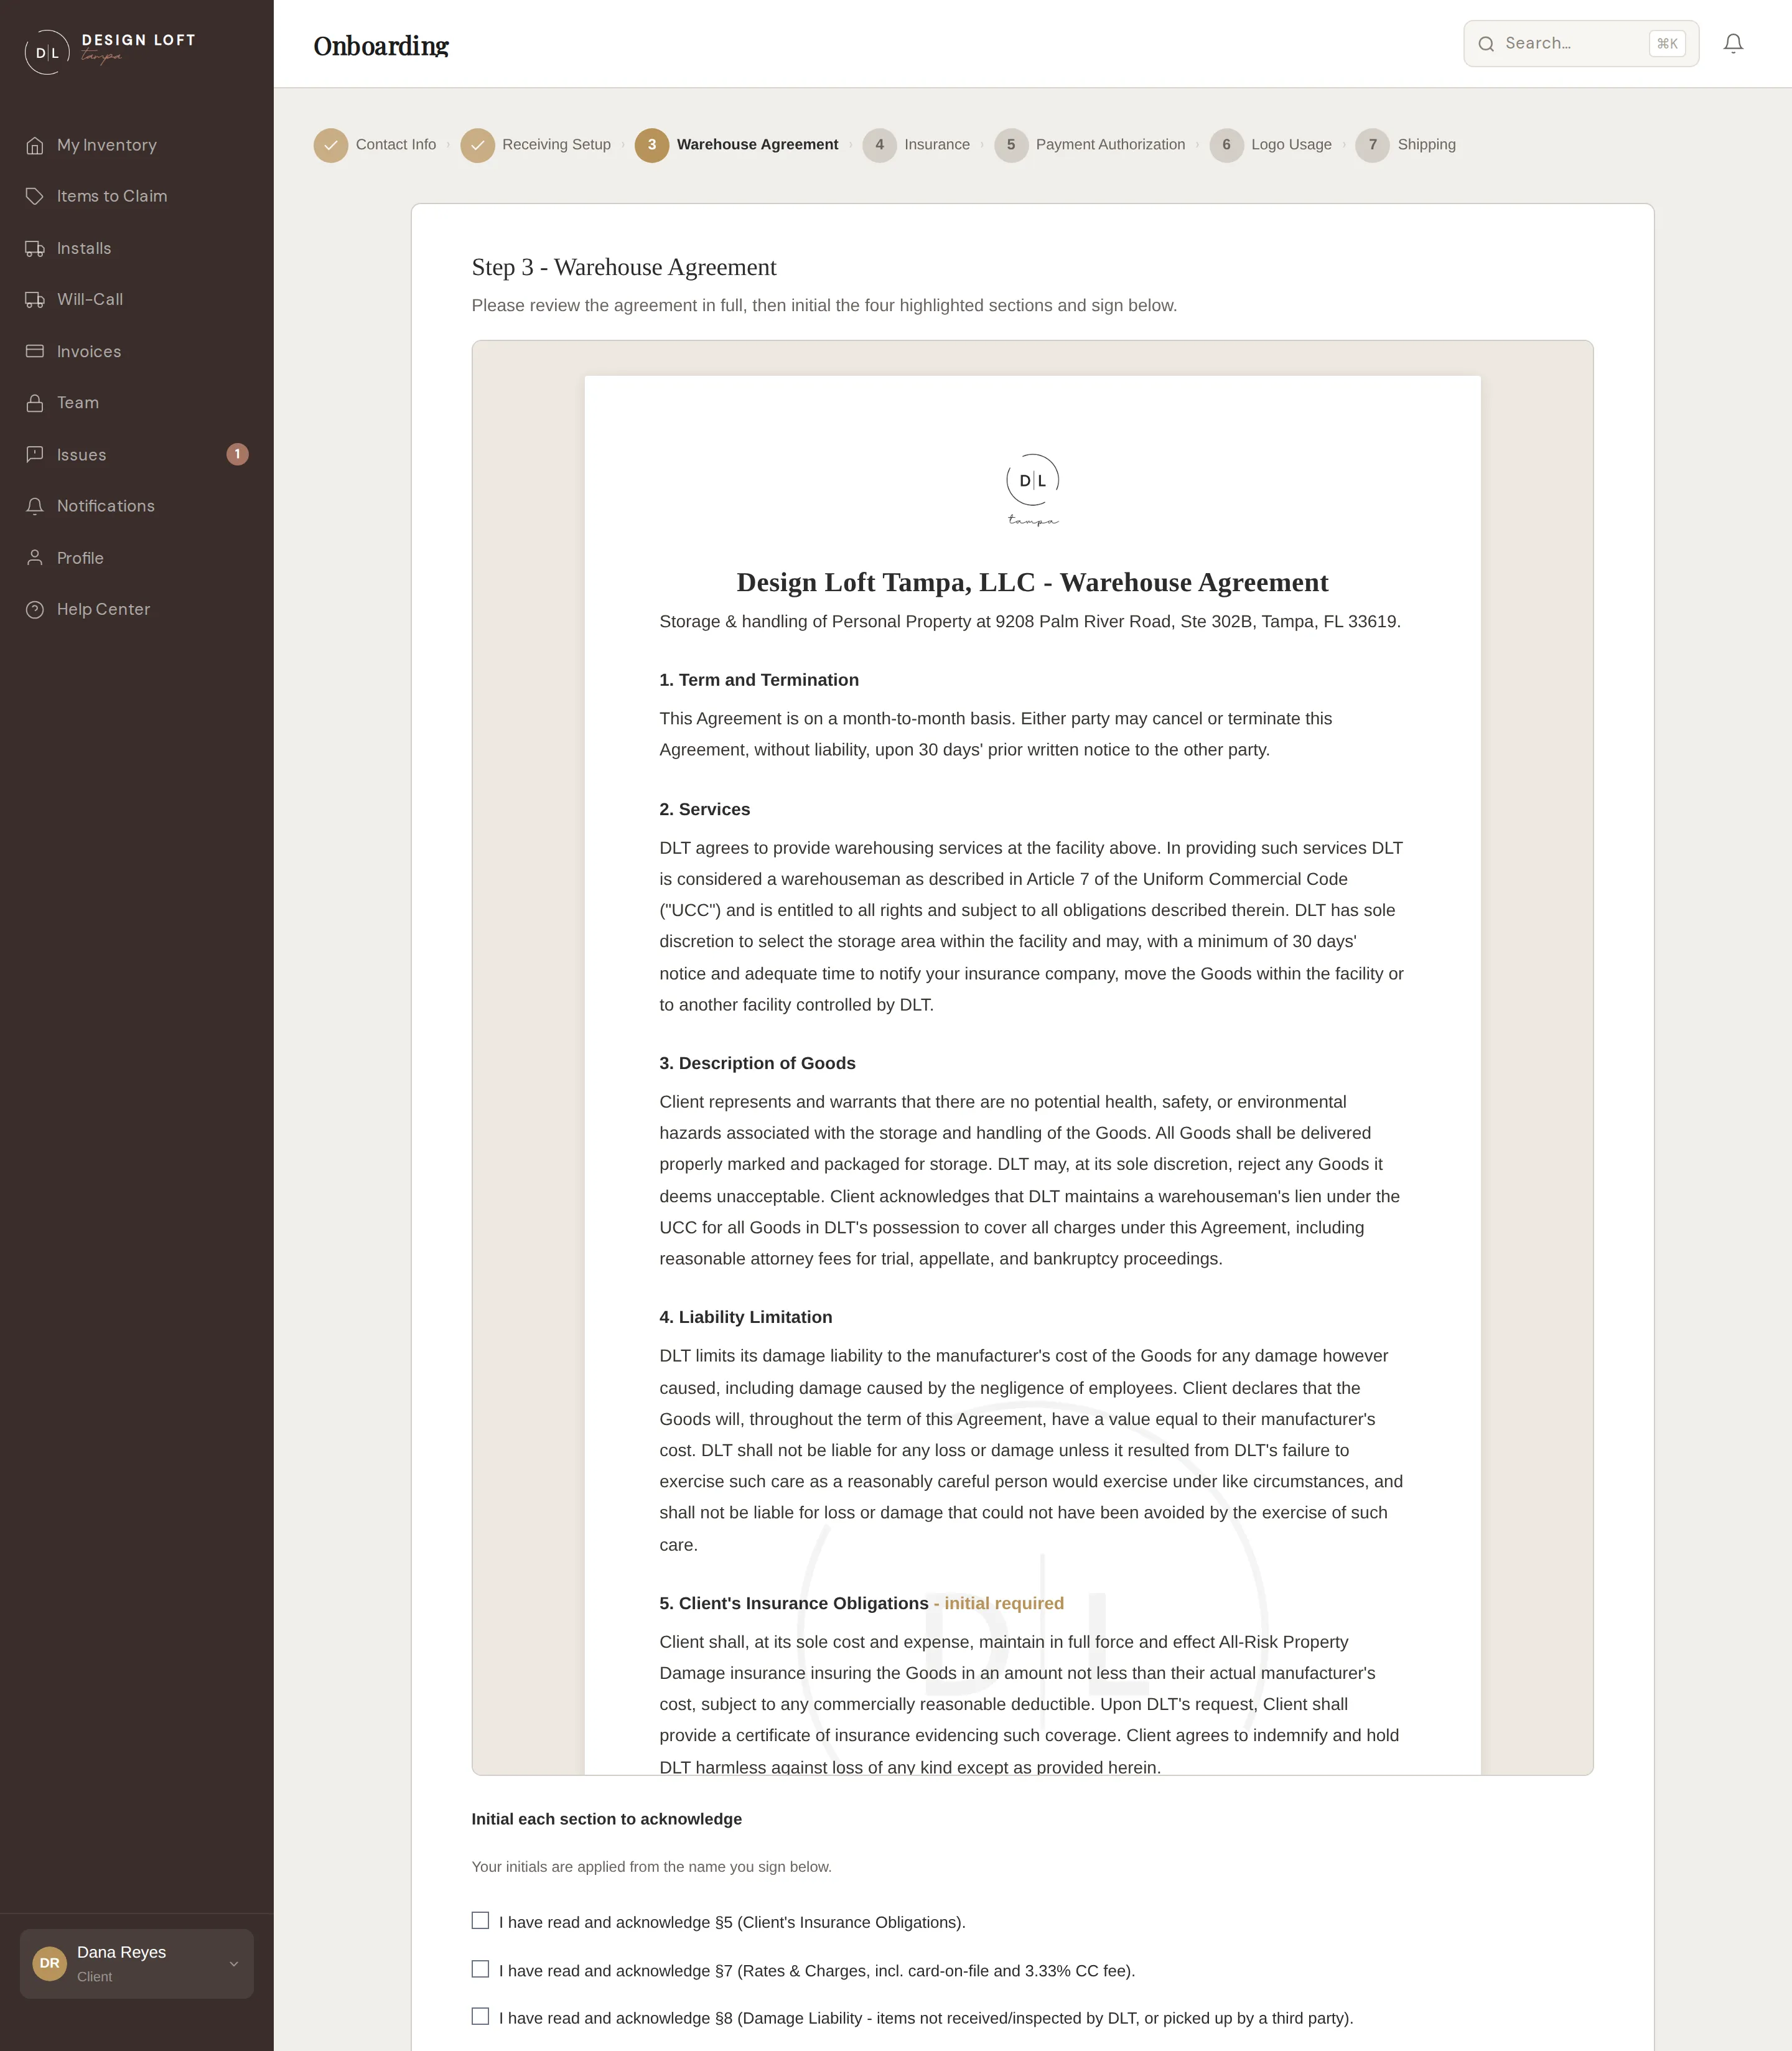Select the Logo Usage step label
The height and width of the screenshot is (2051, 1792).
1291,145
